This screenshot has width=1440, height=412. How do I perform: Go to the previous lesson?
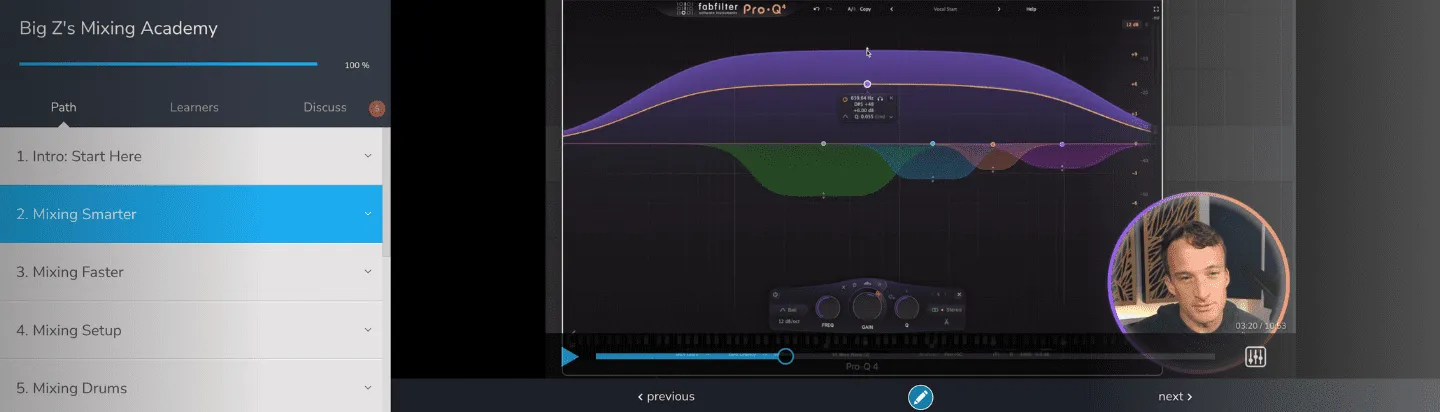coord(666,397)
